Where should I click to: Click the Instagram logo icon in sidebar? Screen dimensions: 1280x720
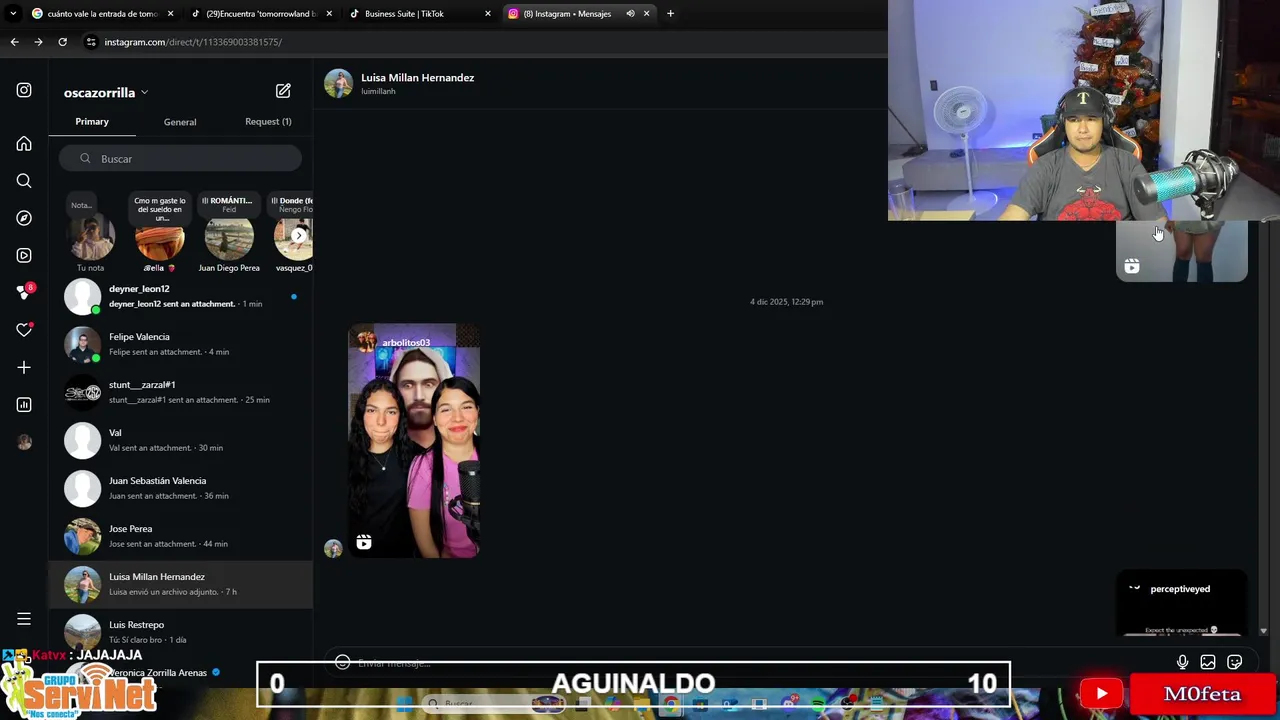[24, 90]
